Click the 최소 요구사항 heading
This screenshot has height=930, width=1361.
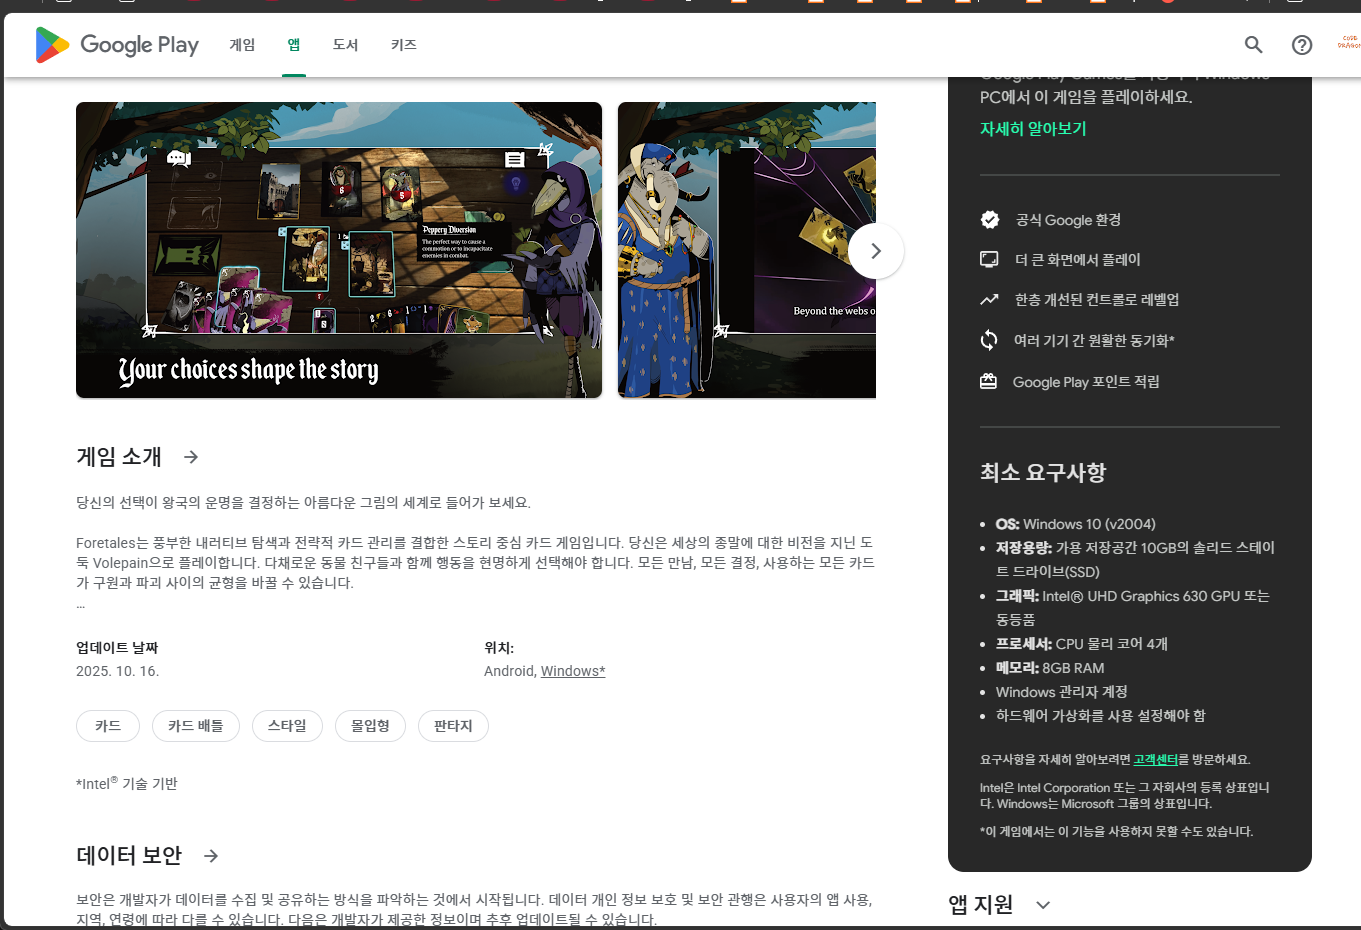click(1043, 473)
